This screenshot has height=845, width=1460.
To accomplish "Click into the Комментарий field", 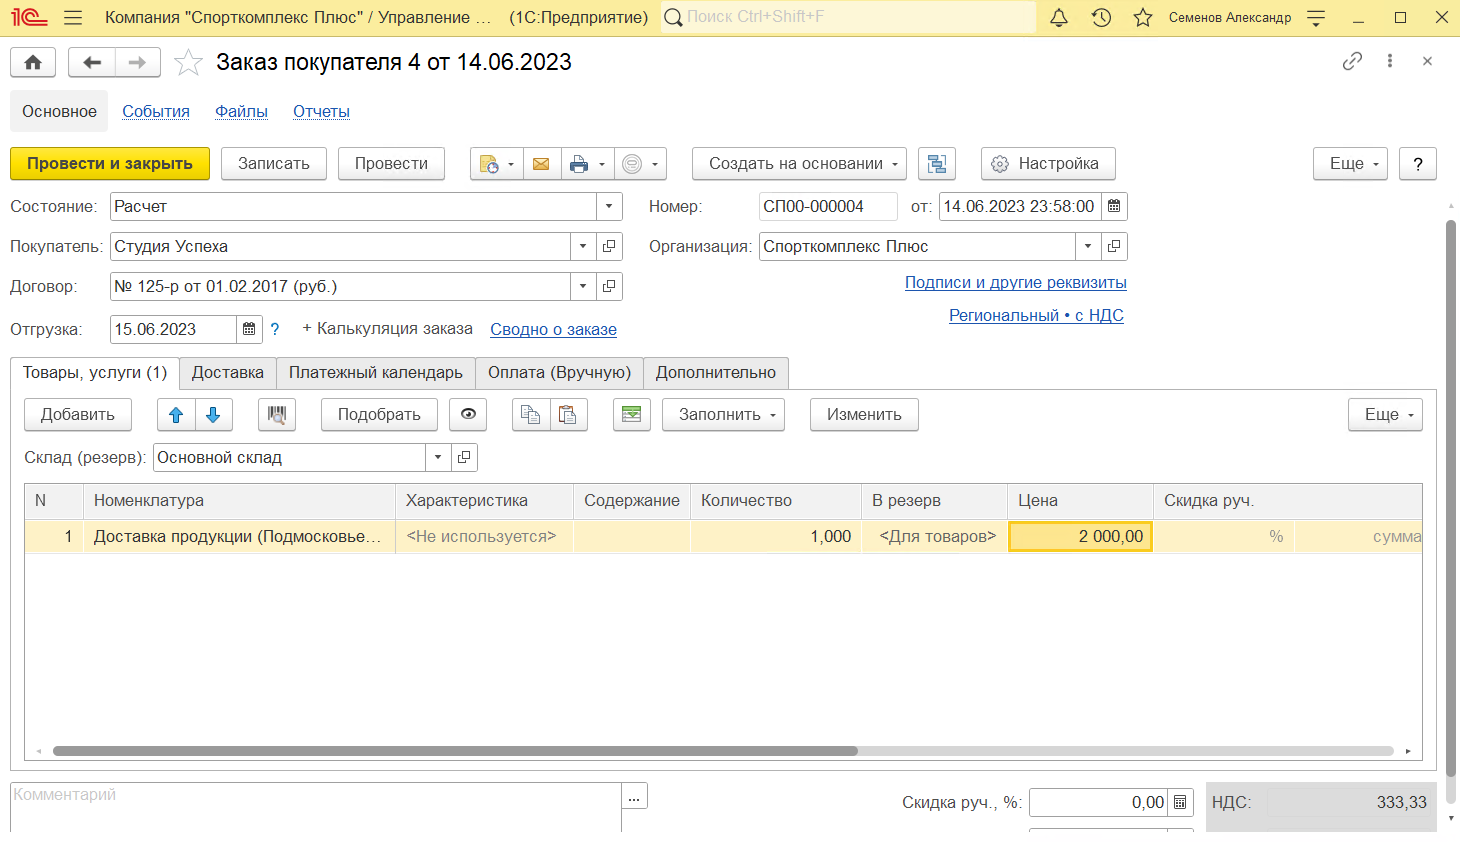I will 316,807.
